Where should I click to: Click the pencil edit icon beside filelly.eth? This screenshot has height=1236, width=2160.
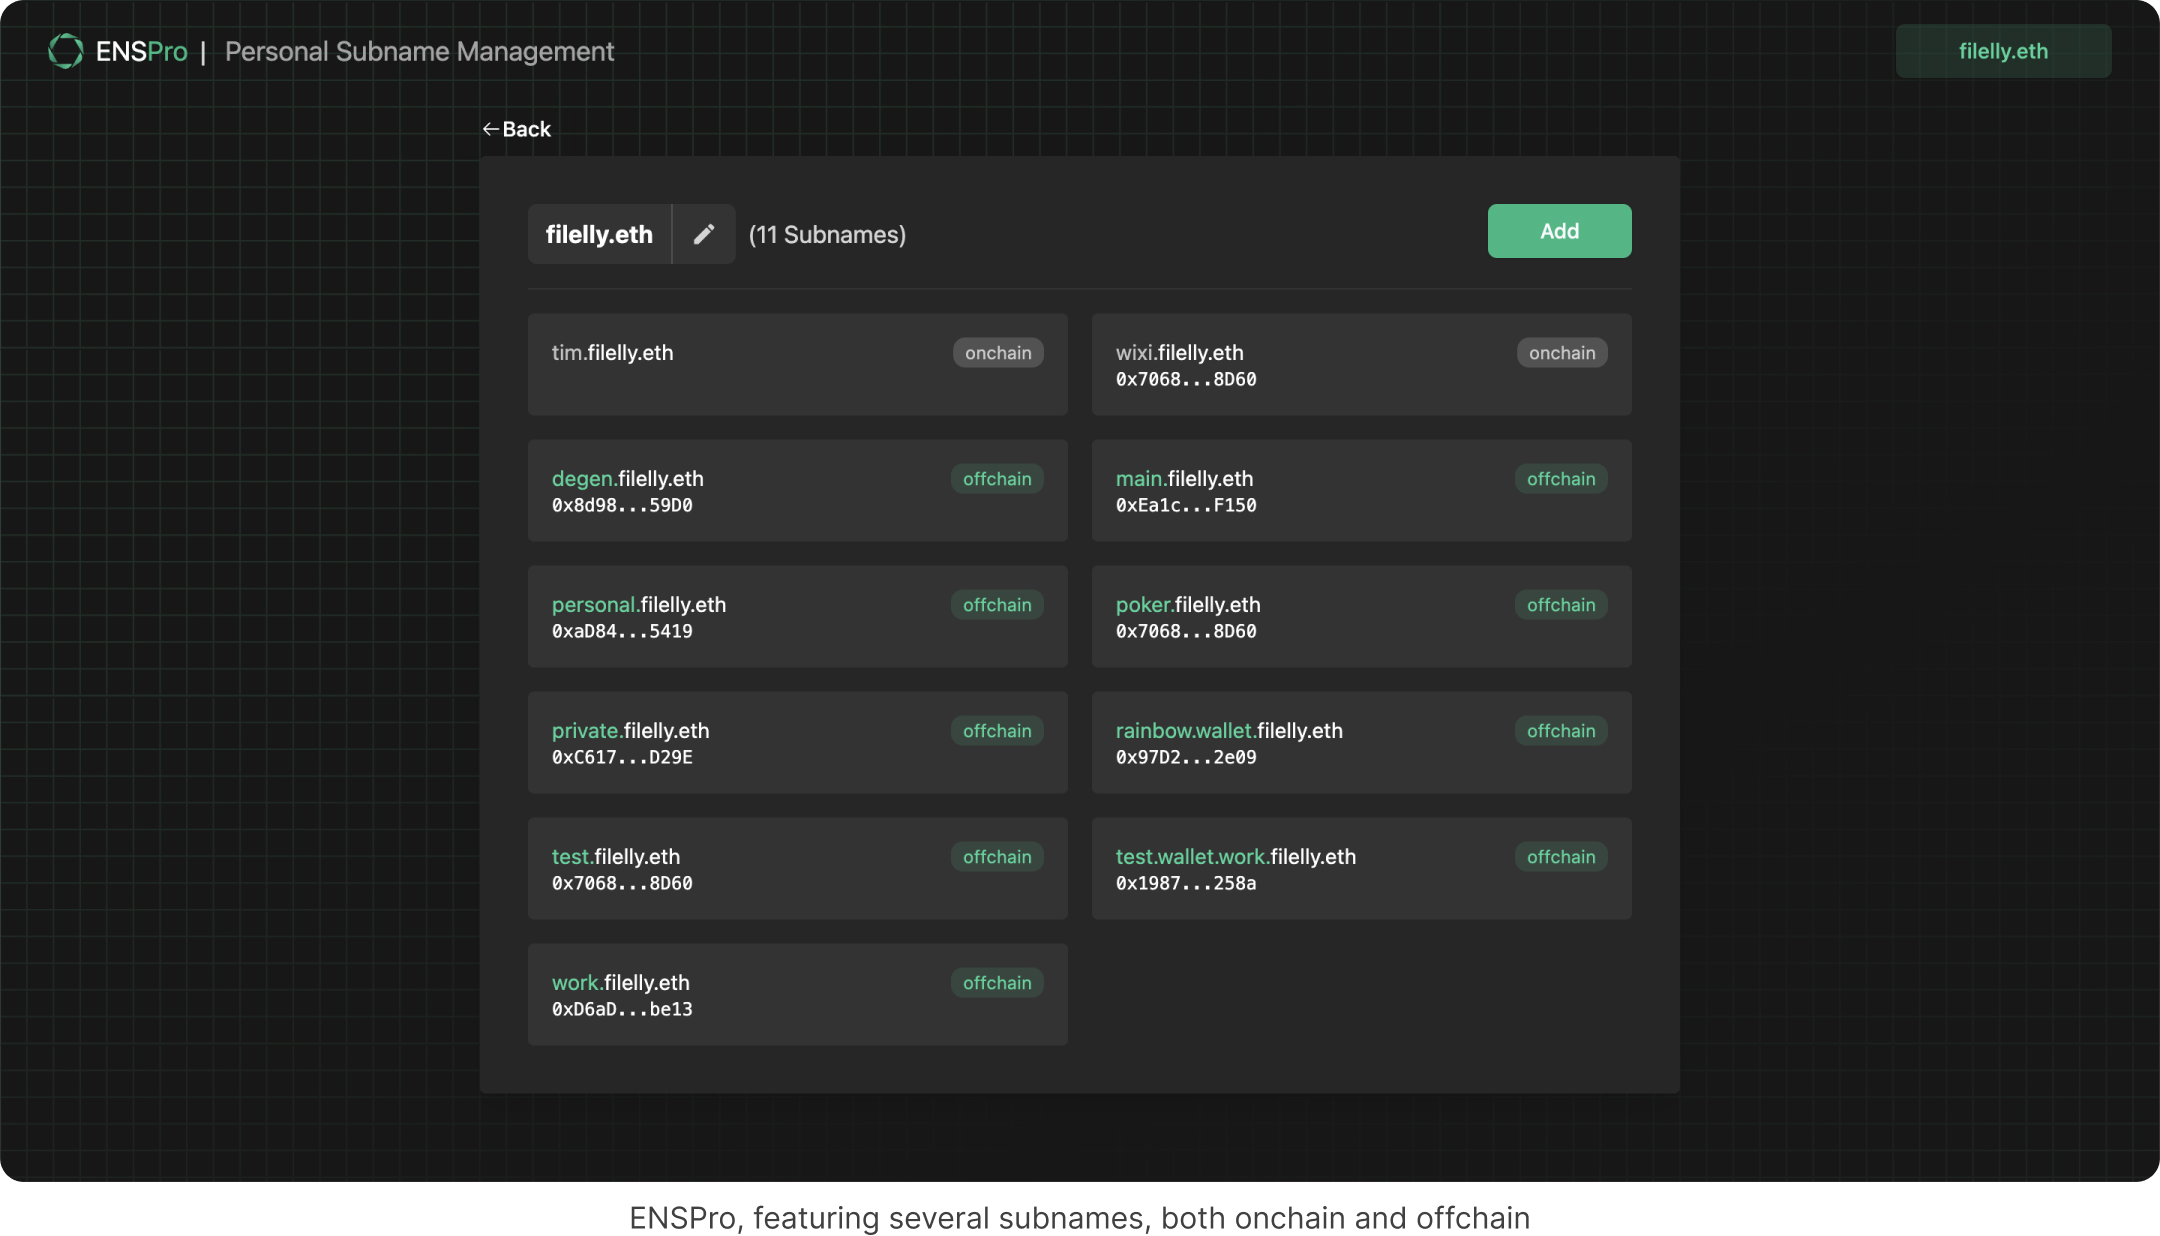tap(704, 234)
